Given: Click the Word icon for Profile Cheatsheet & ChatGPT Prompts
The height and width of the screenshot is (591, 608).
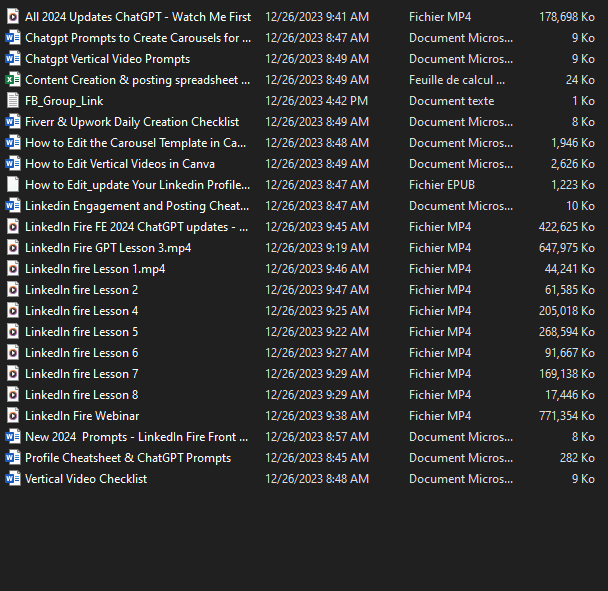Looking at the screenshot, I should point(13,458).
